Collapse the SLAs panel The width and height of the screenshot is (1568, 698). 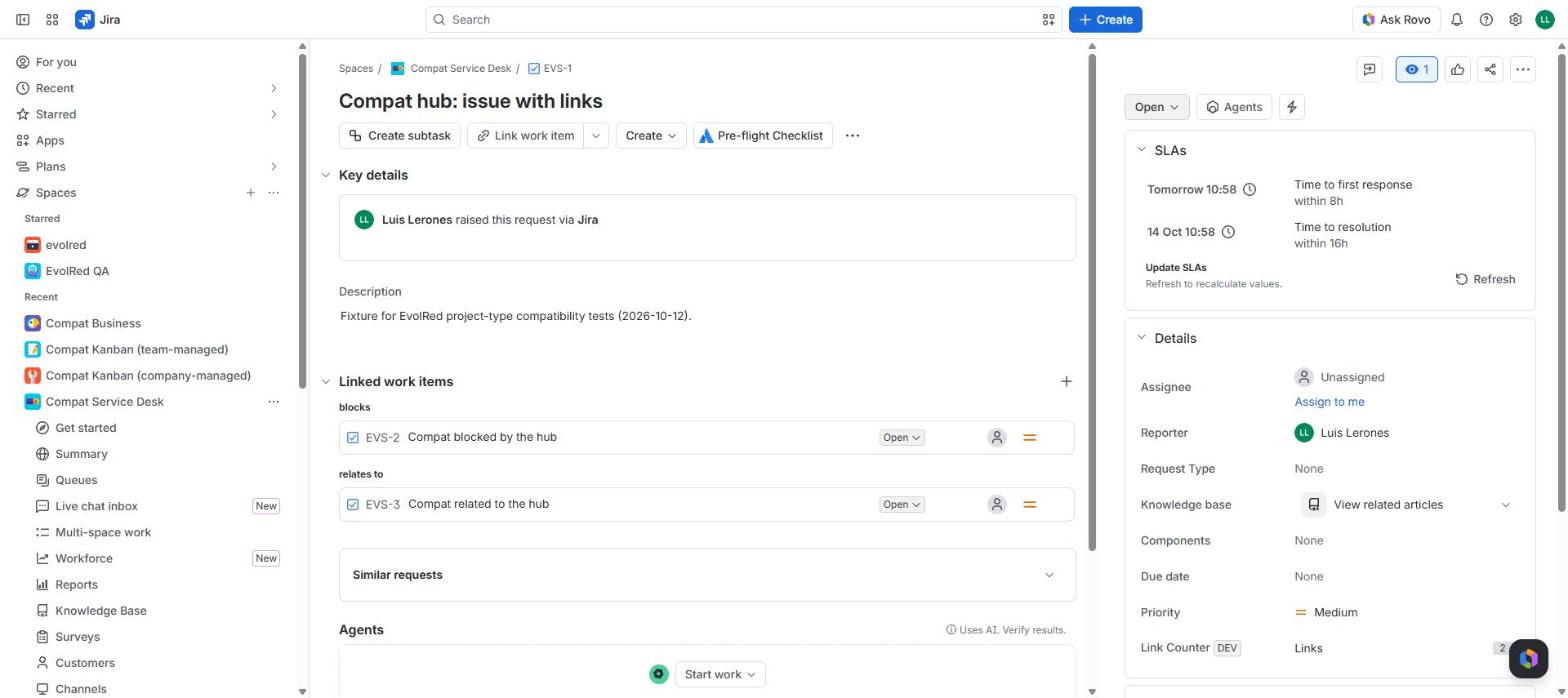tap(1141, 150)
